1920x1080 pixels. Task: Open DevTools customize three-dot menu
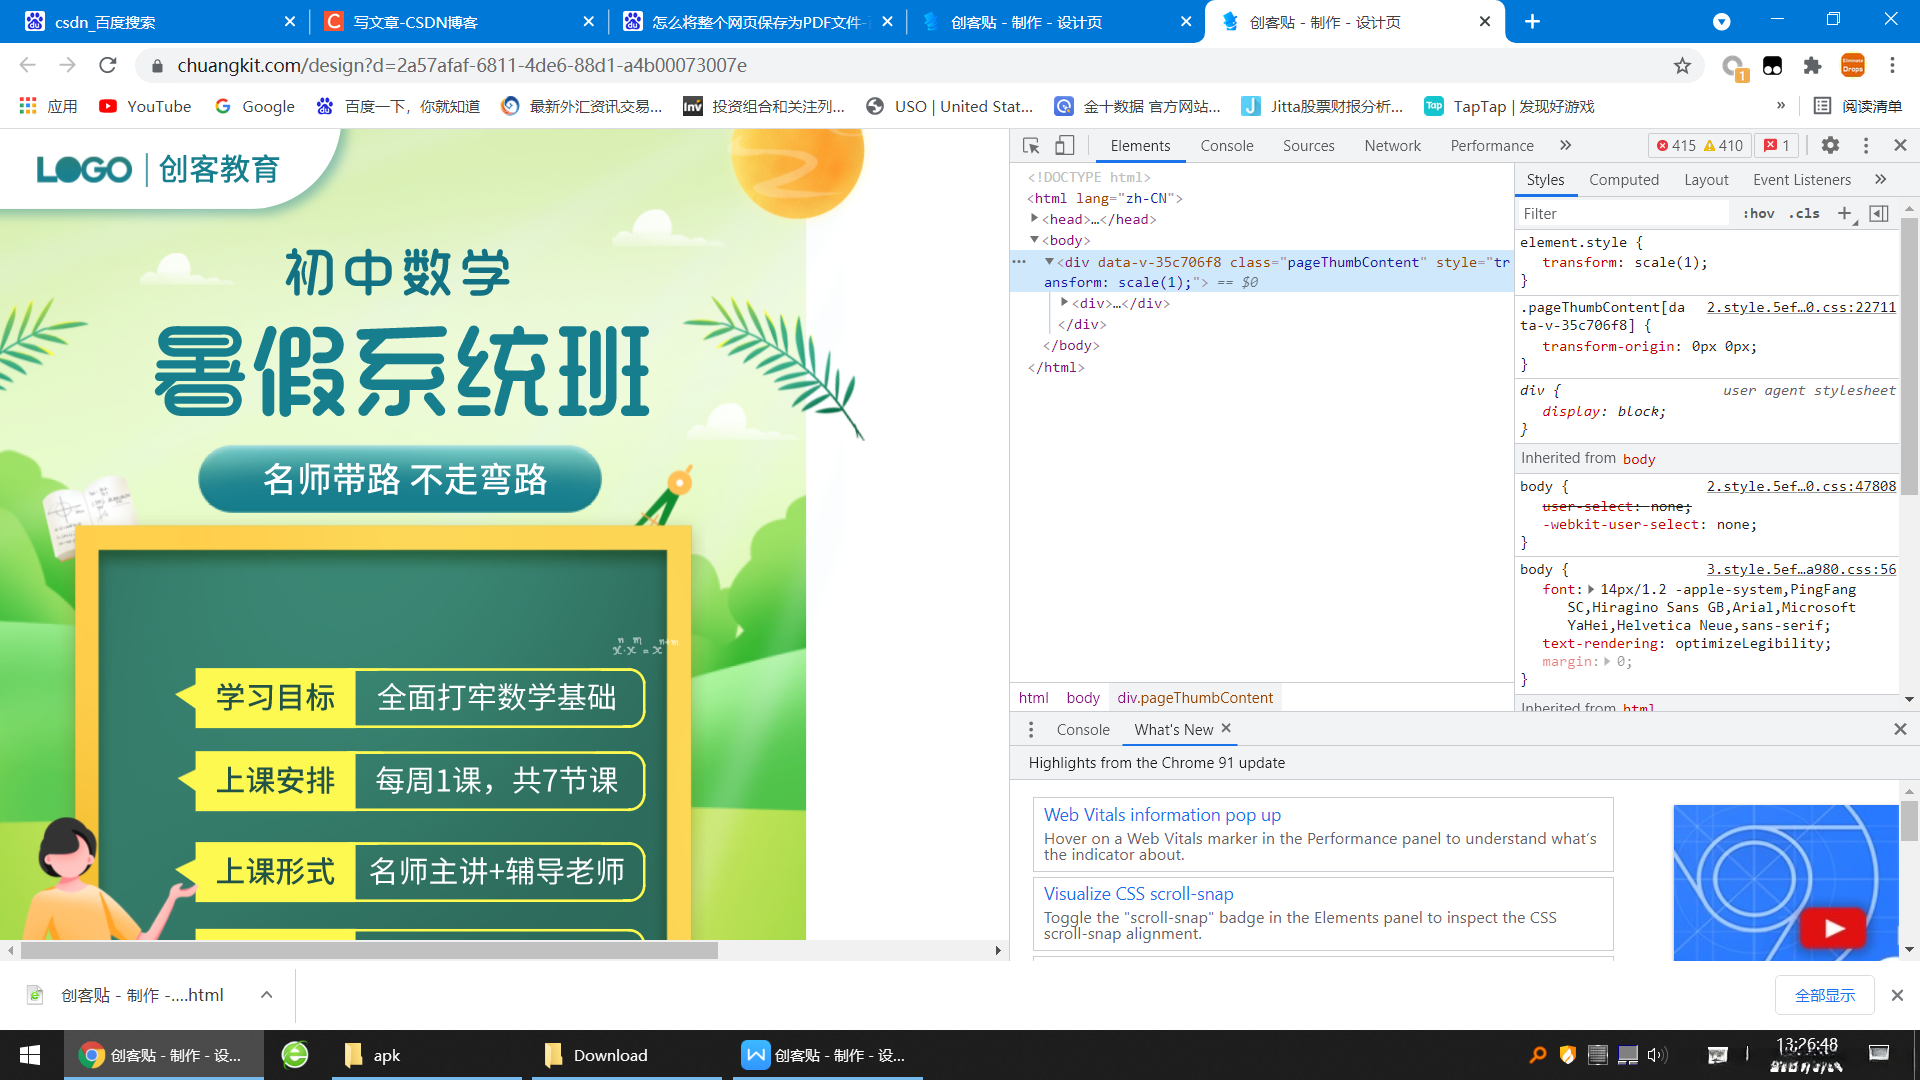click(x=1865, y=146)
